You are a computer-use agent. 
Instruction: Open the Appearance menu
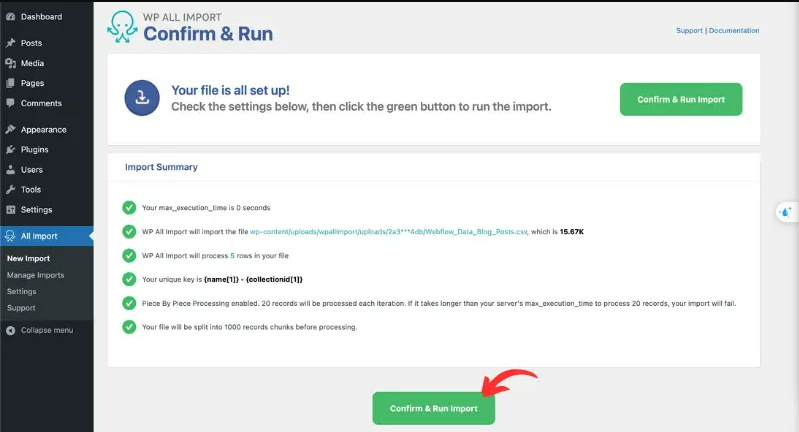pyautogui.click(x=46, y=129)
